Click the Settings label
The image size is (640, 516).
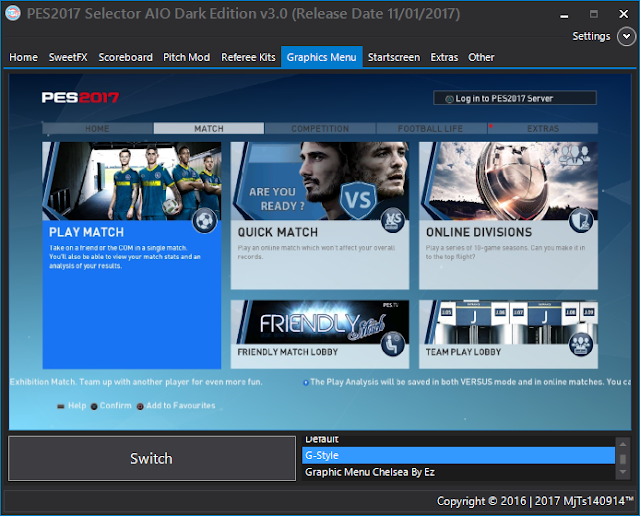tap(591, 36)
